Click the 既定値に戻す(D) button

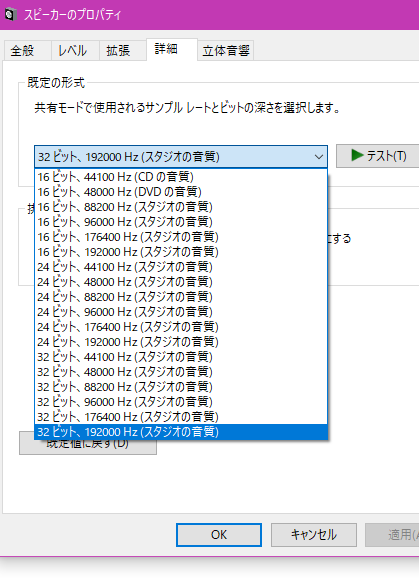pyautogui.click(x=88, y=447)
